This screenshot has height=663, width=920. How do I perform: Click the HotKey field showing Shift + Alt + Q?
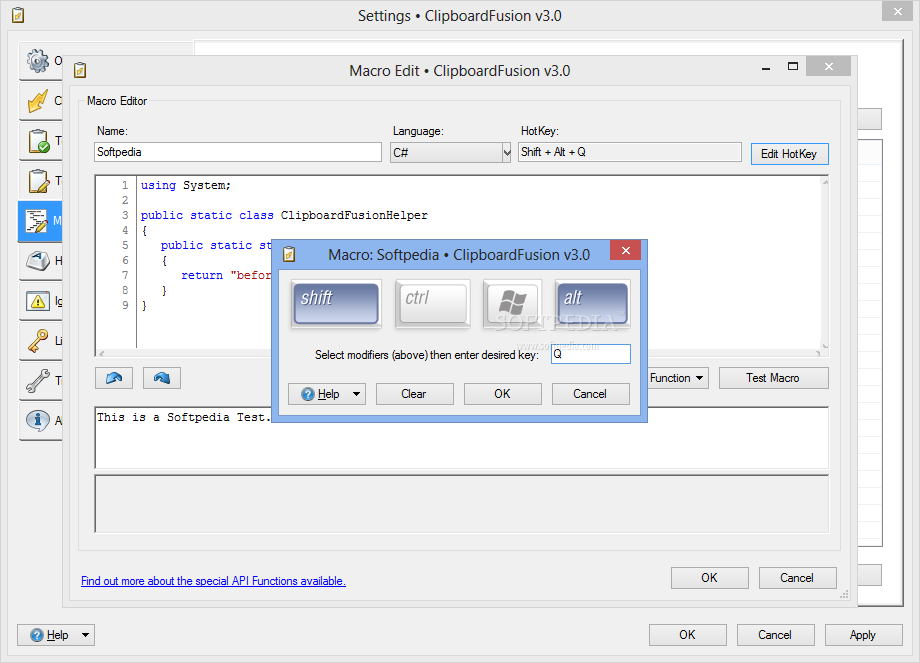click(x=630, y=152)
